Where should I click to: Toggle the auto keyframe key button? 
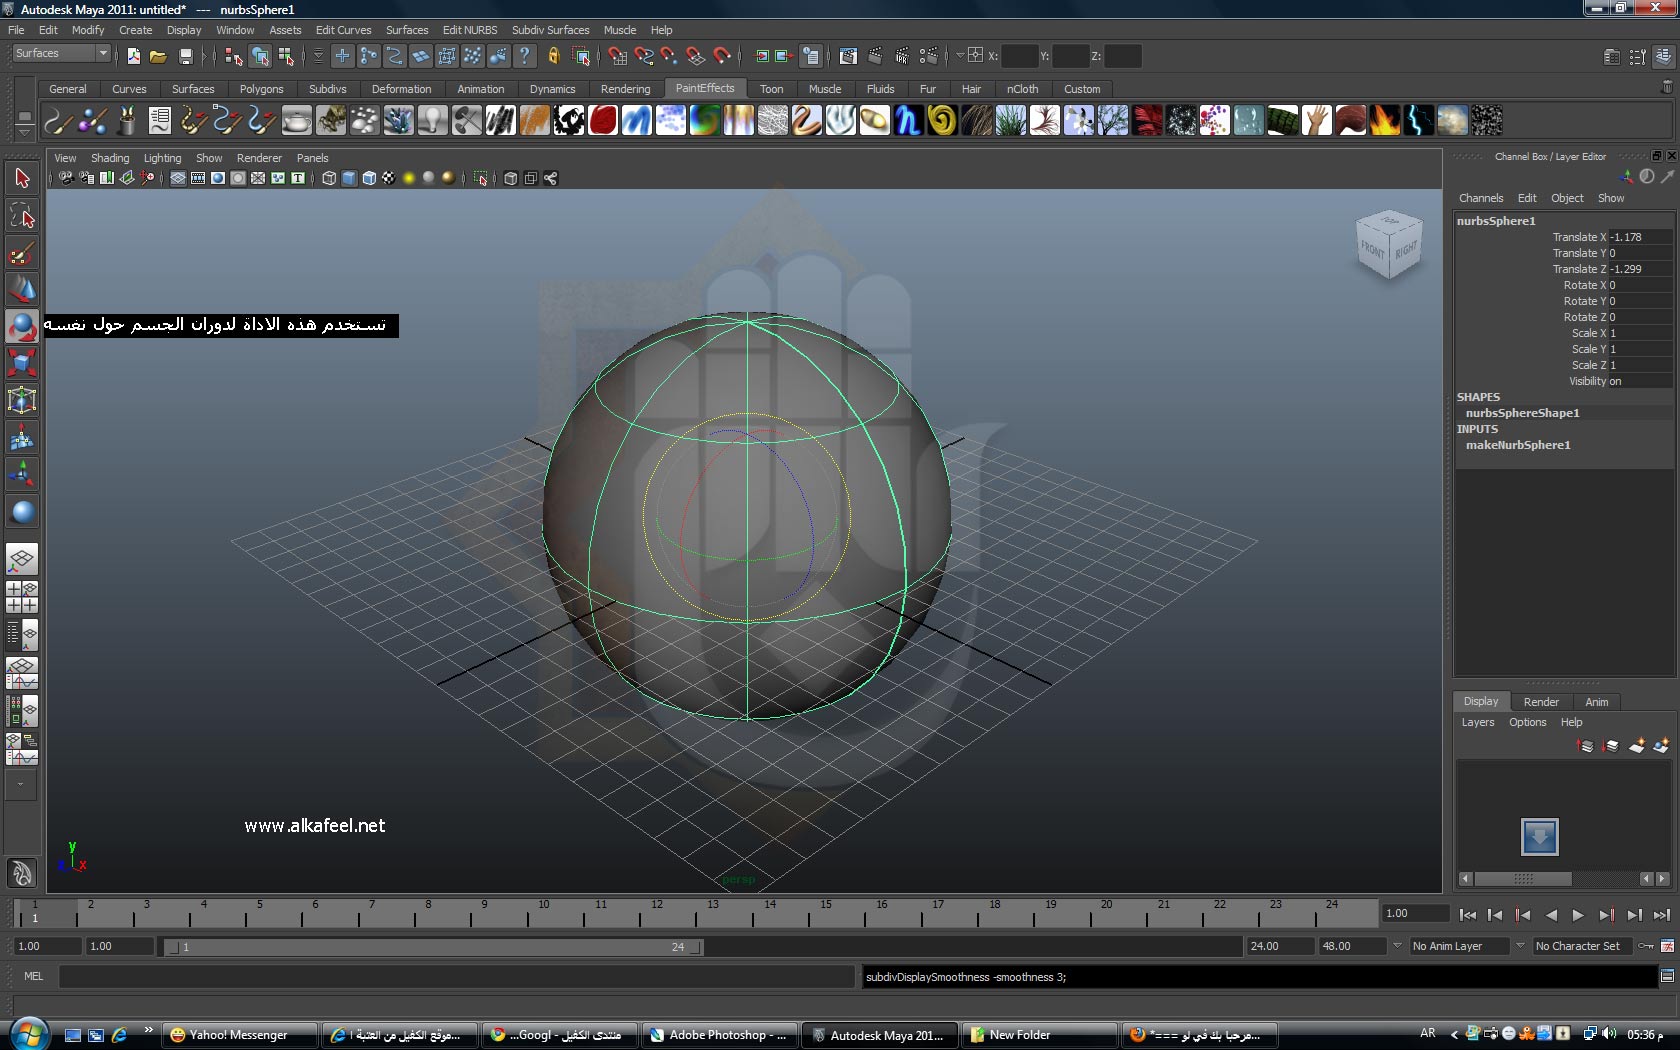1645,946
